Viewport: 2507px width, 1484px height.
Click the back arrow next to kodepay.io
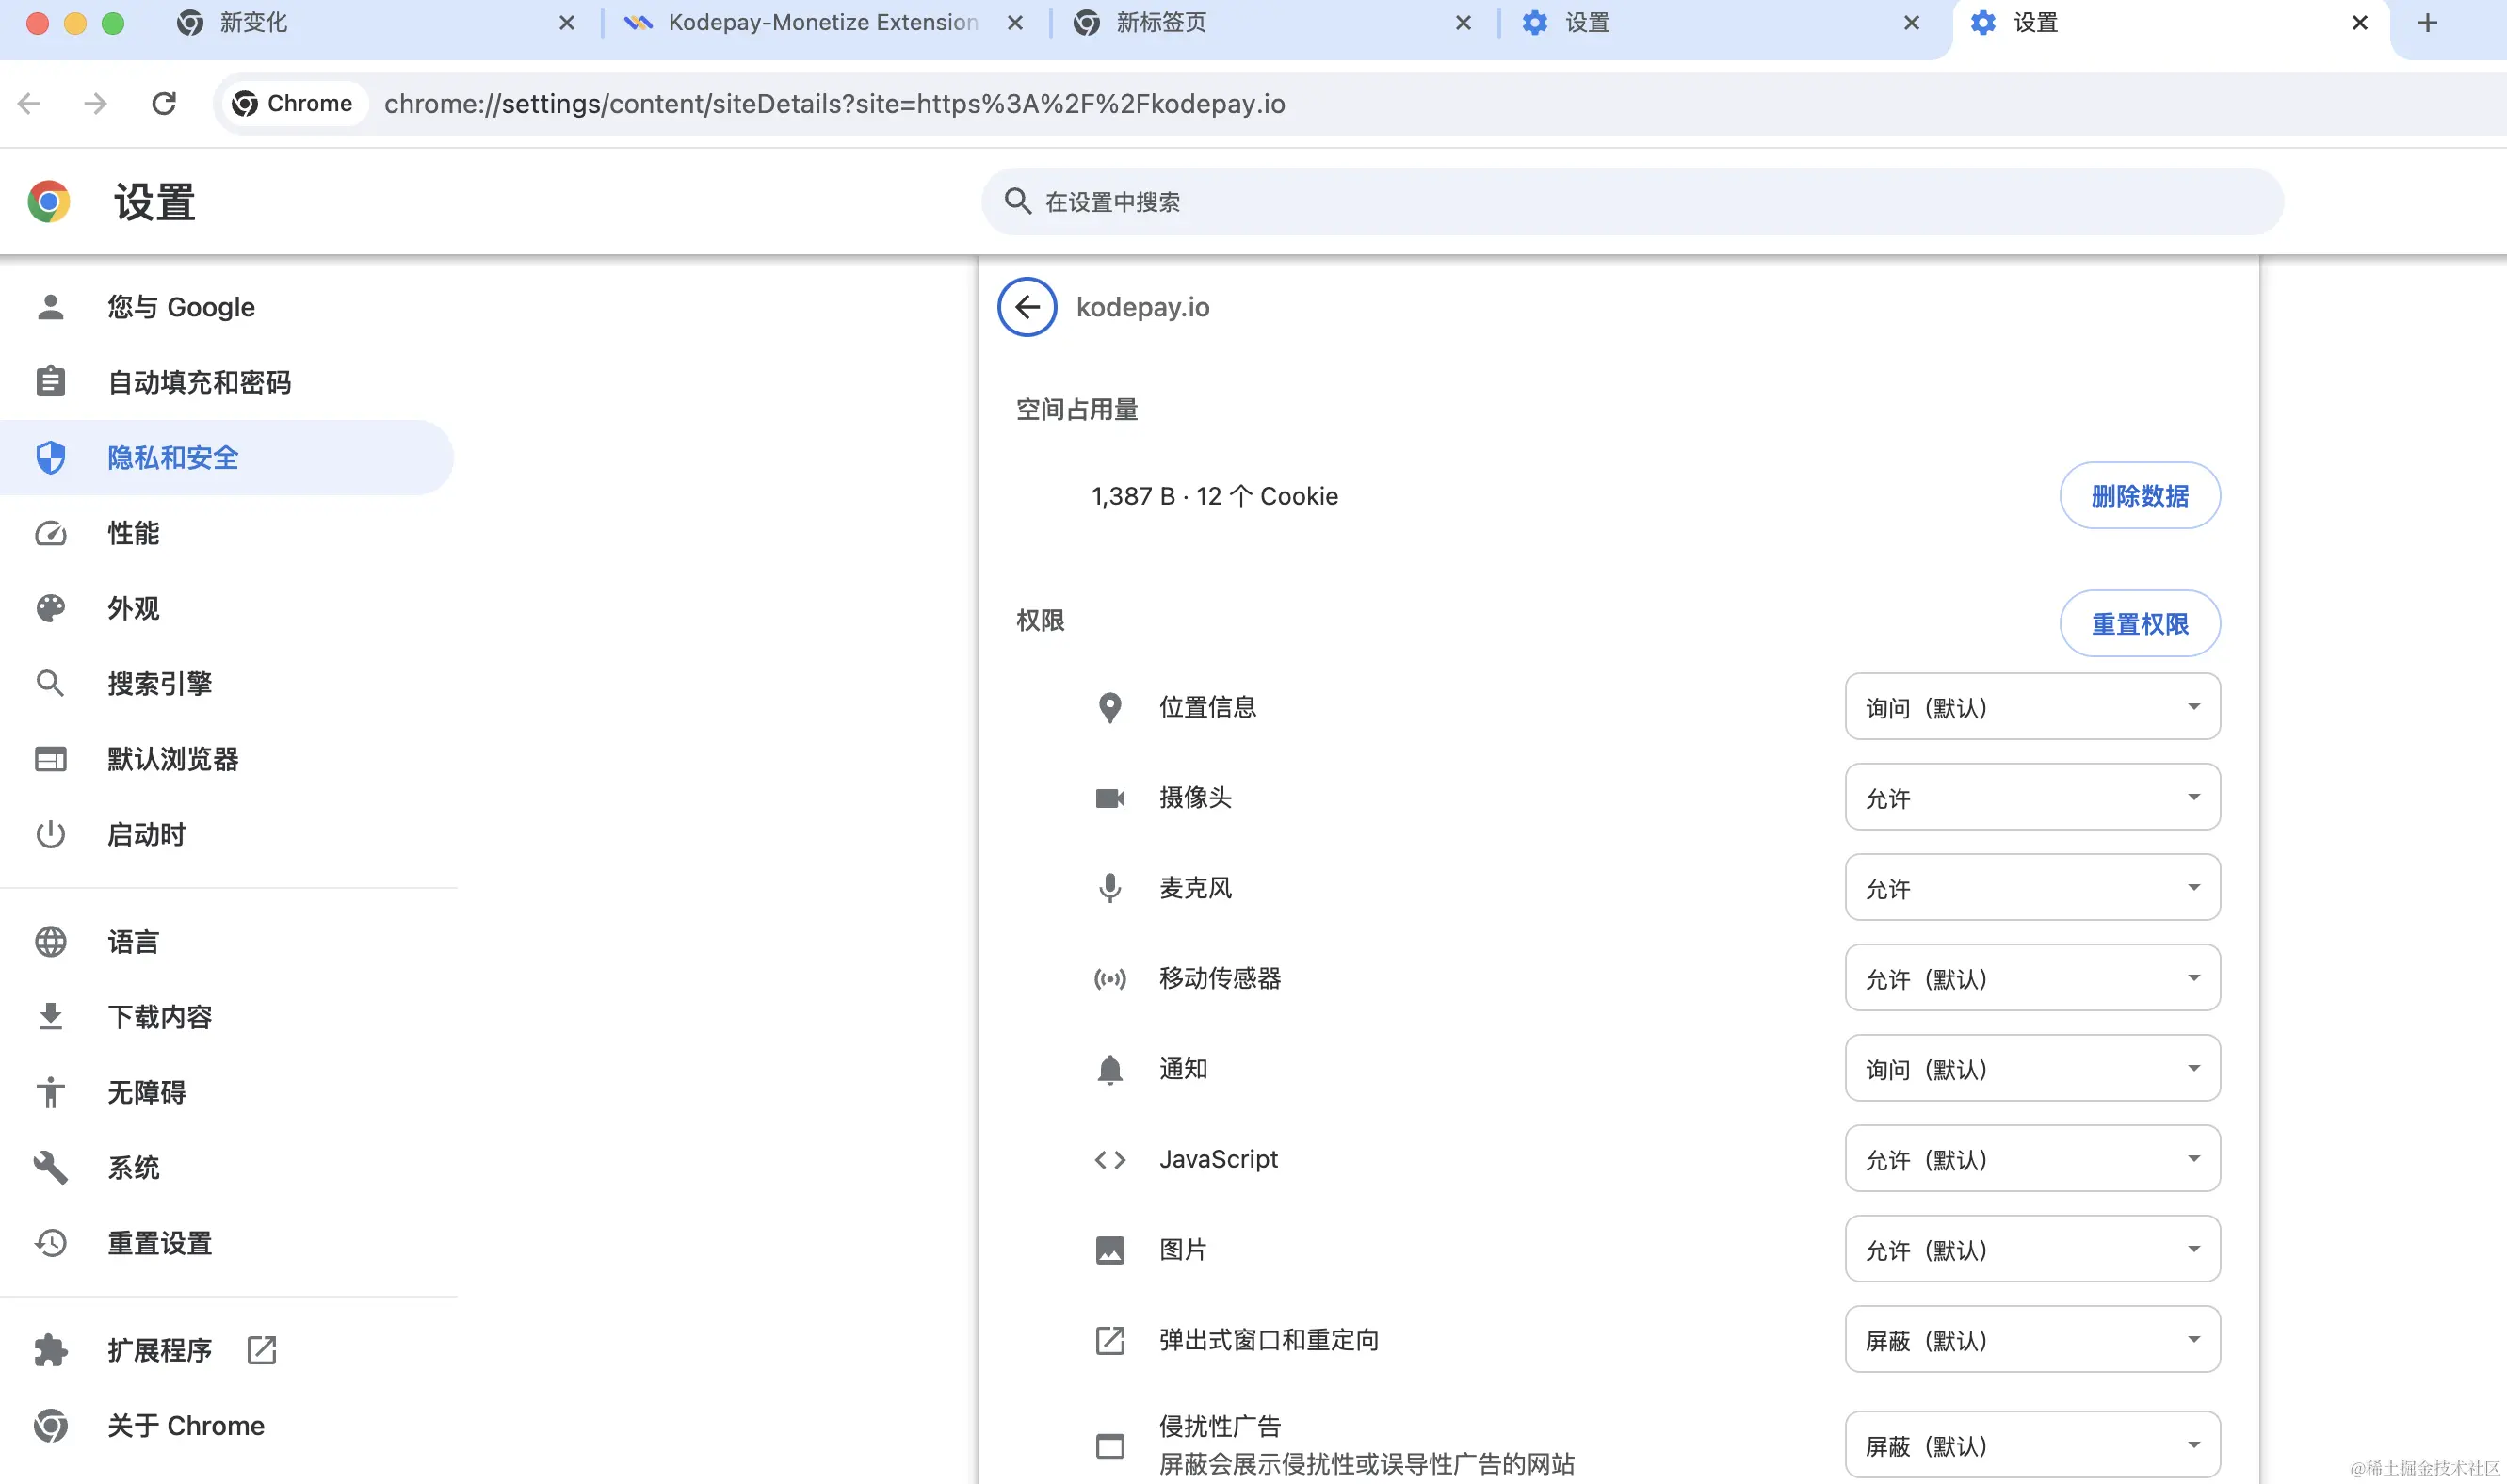[1027, 307]
